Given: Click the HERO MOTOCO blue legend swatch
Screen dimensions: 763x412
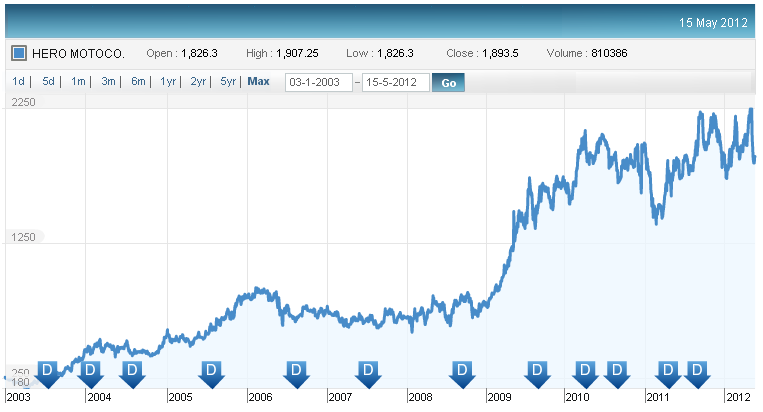Looking at the screenshot, I should 19,53.
